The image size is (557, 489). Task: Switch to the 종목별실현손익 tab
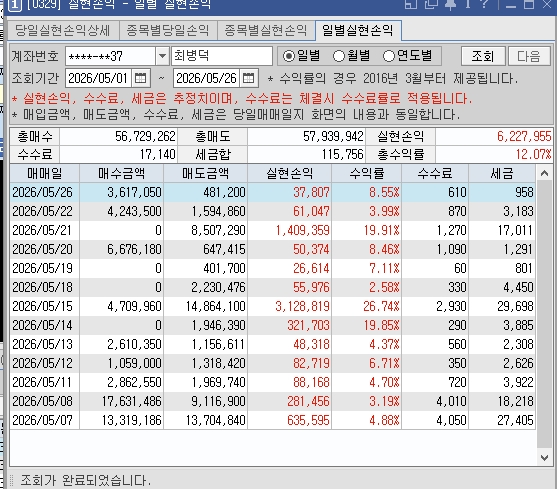pyautogui.click(x=265, y=30)
